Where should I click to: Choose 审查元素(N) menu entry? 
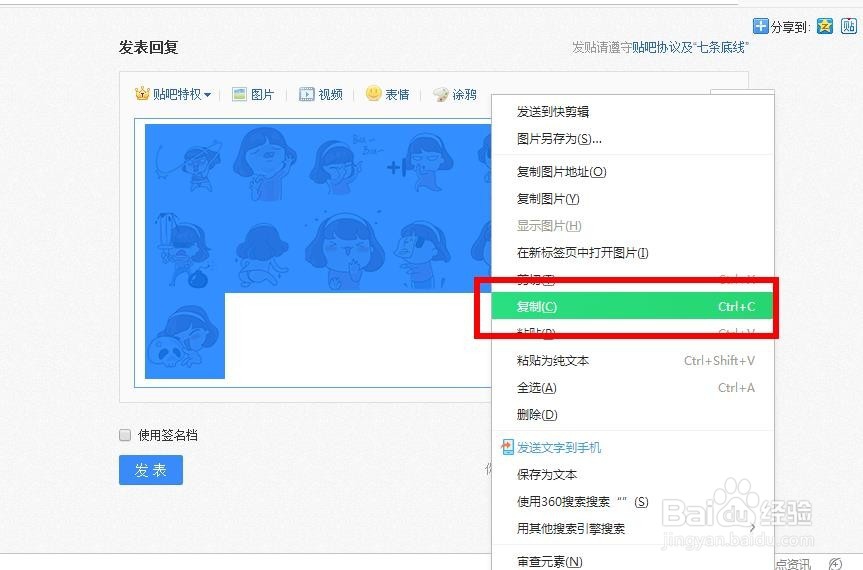tap(633, 560)
